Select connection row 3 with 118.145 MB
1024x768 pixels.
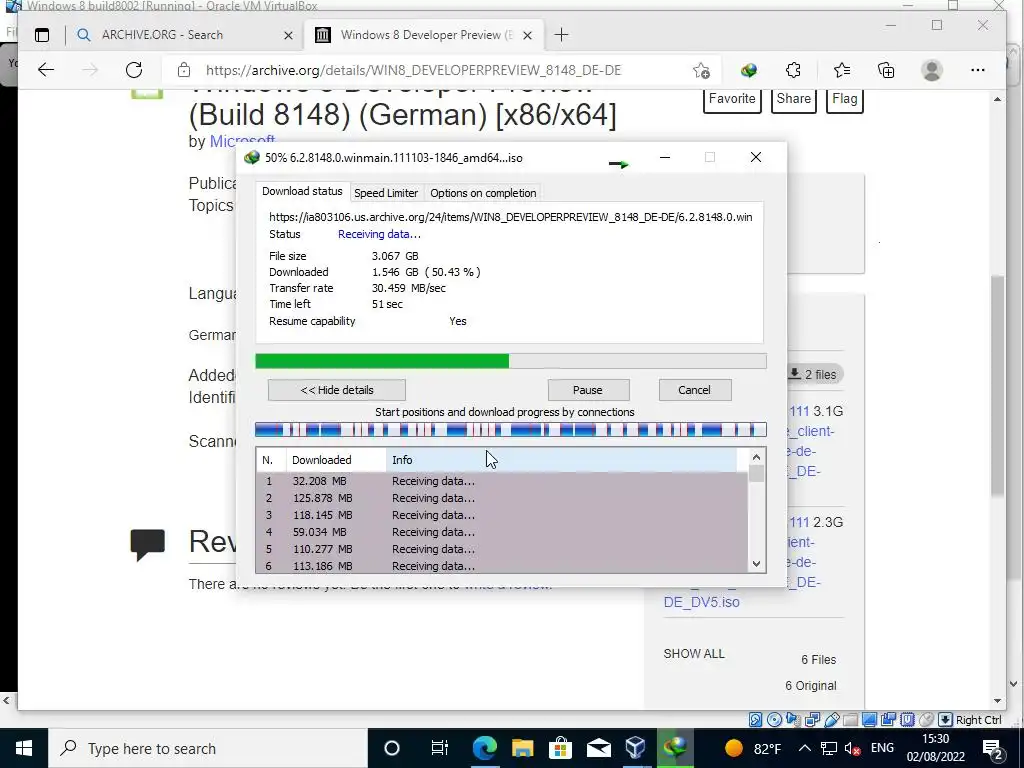[502, 515]
